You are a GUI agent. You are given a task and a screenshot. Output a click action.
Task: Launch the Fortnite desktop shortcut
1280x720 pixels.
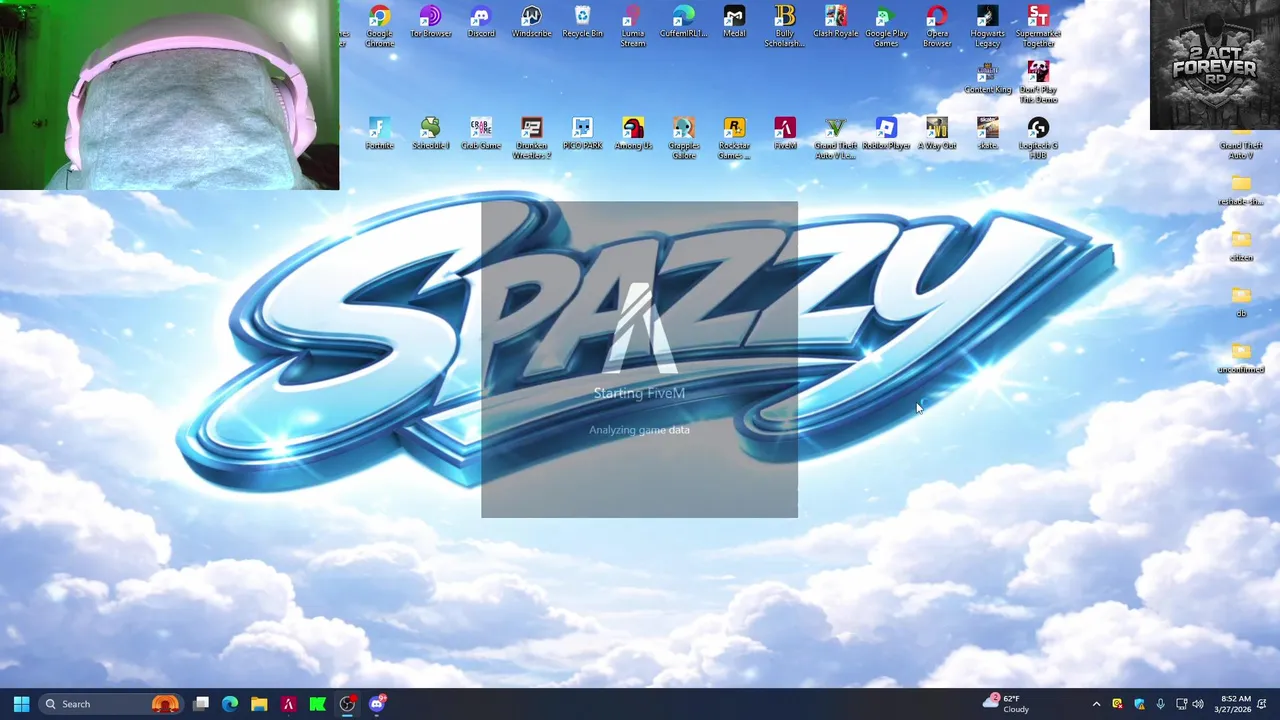point(379,134)
